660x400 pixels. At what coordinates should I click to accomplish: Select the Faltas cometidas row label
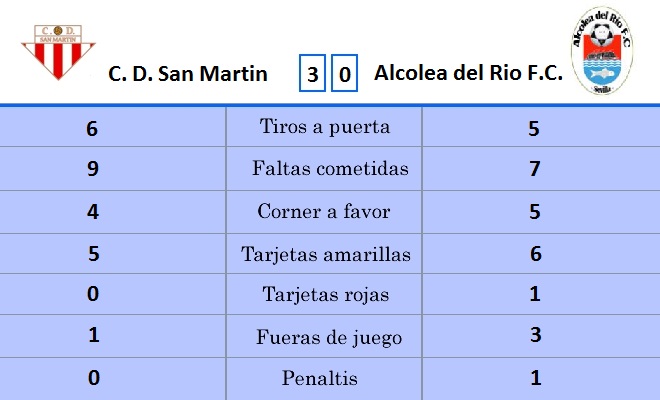[x=331, y=169]
